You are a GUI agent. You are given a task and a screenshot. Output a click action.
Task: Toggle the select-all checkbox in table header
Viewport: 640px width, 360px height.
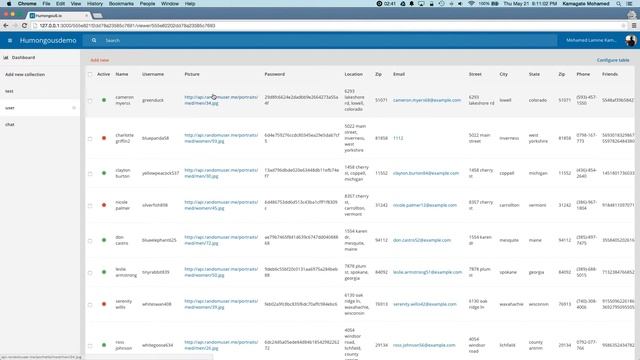(90, 74)
